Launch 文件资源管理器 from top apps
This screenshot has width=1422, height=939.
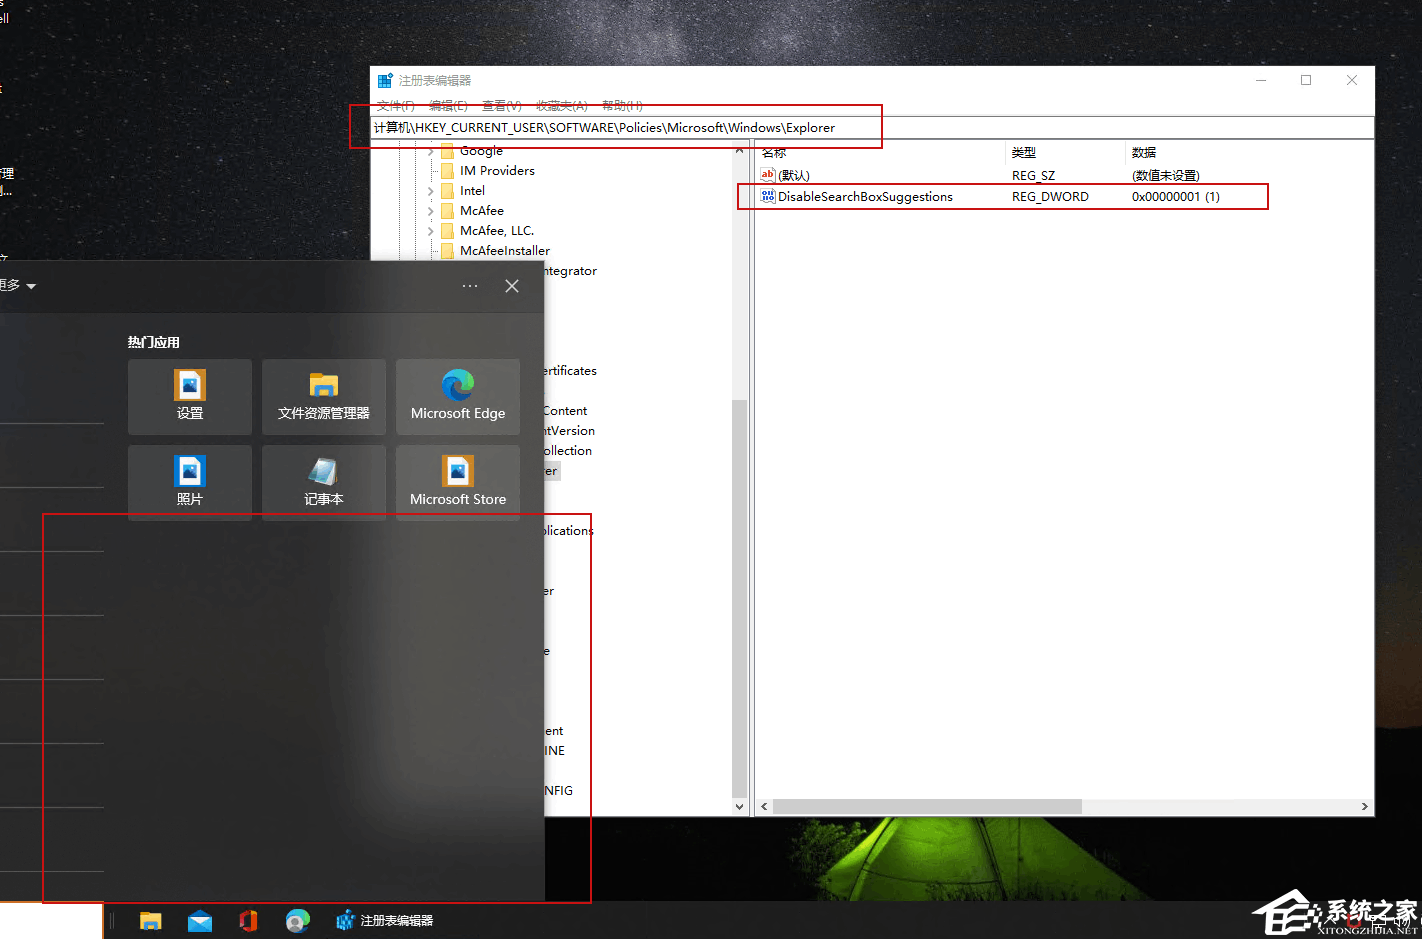click(x=324, y=397)
